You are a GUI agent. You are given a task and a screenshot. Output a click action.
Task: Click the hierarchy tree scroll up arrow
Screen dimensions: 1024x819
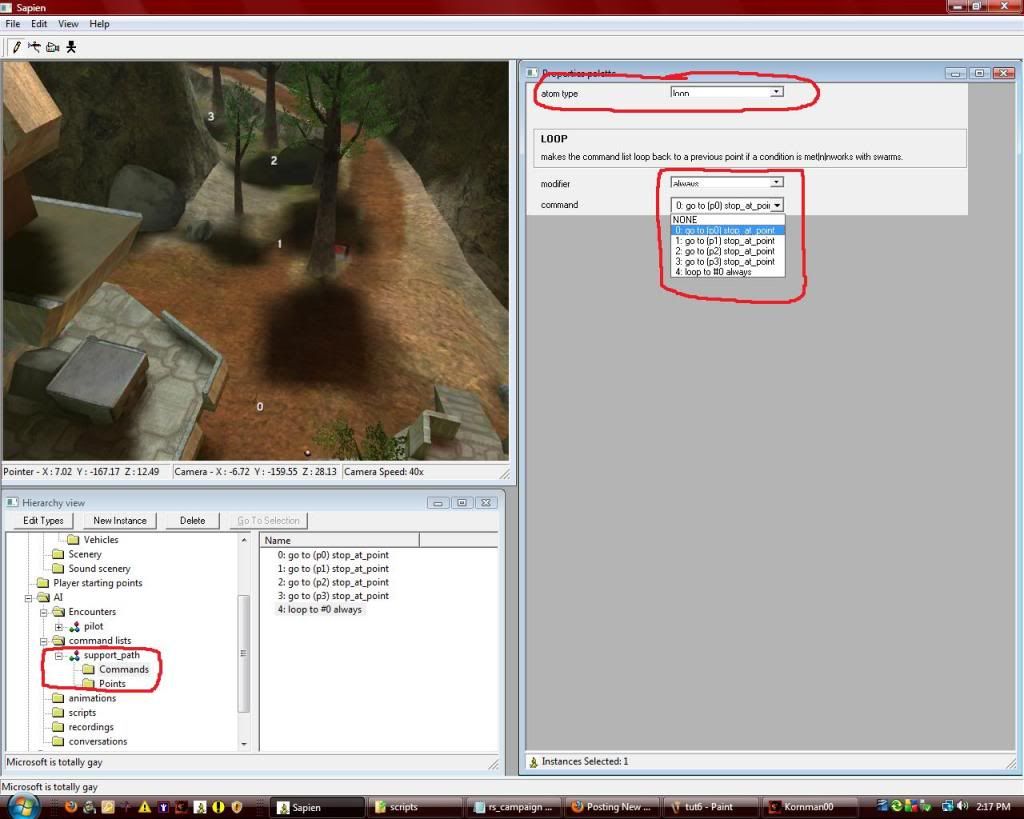point(244,540)
